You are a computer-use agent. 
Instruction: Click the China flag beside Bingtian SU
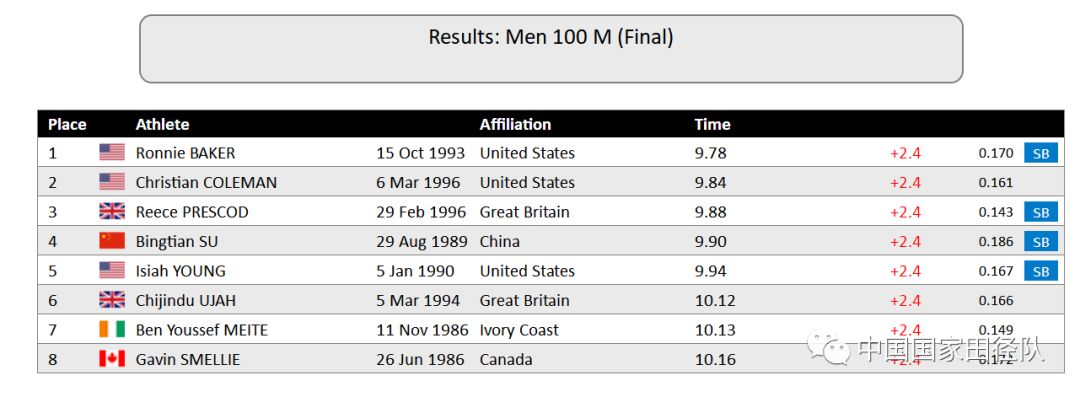point(112,241)
